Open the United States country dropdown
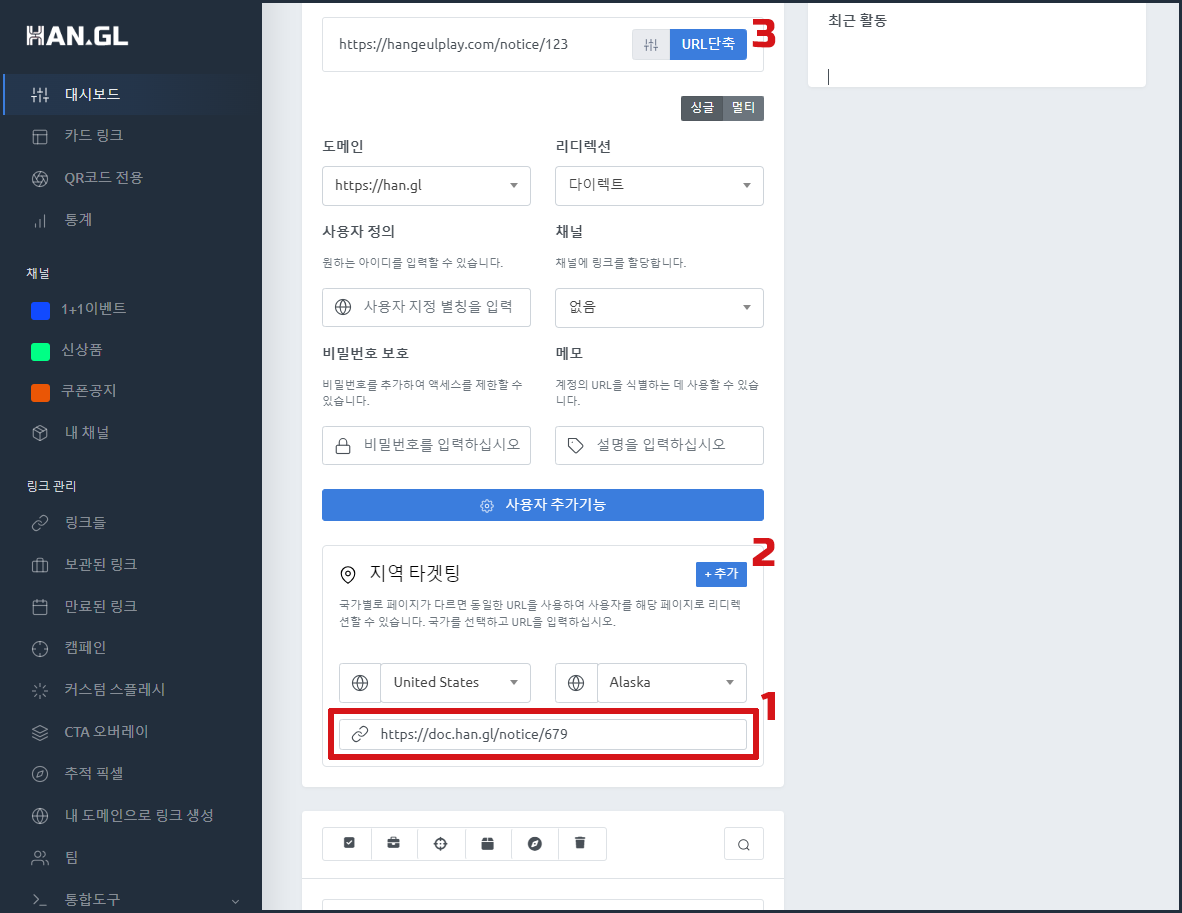The width and height of the screenshot is (1182, 913). (x=455, y=682)
